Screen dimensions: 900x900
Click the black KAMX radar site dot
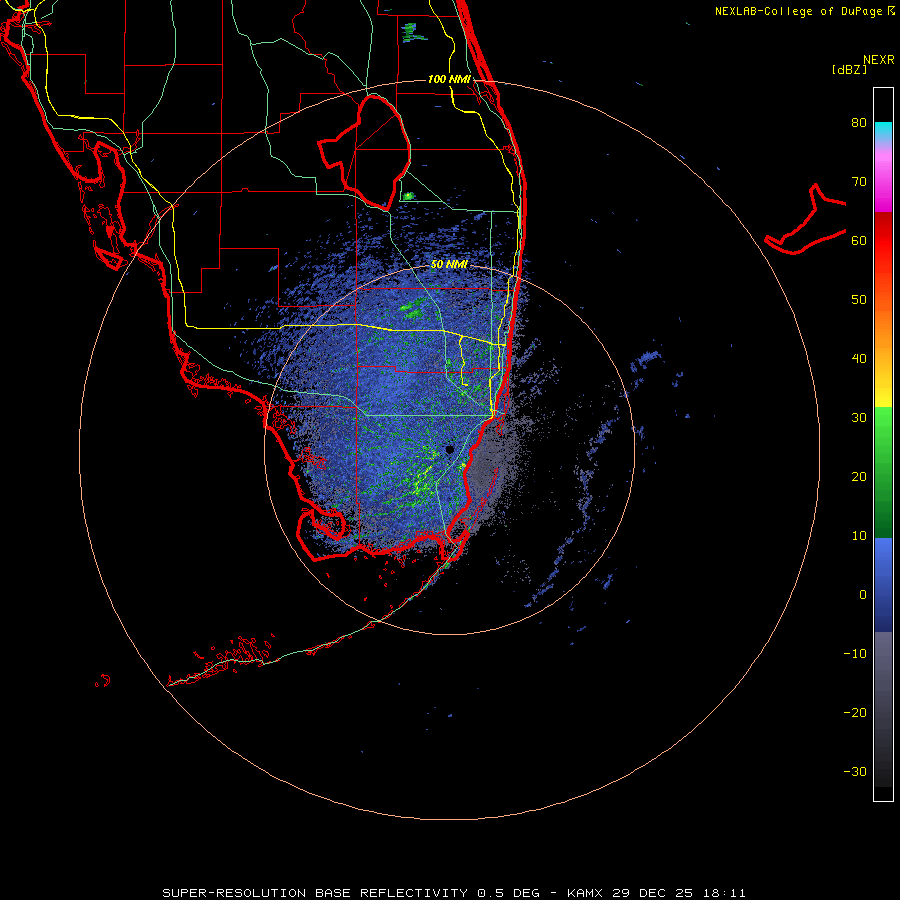click(x=450, y=449)
